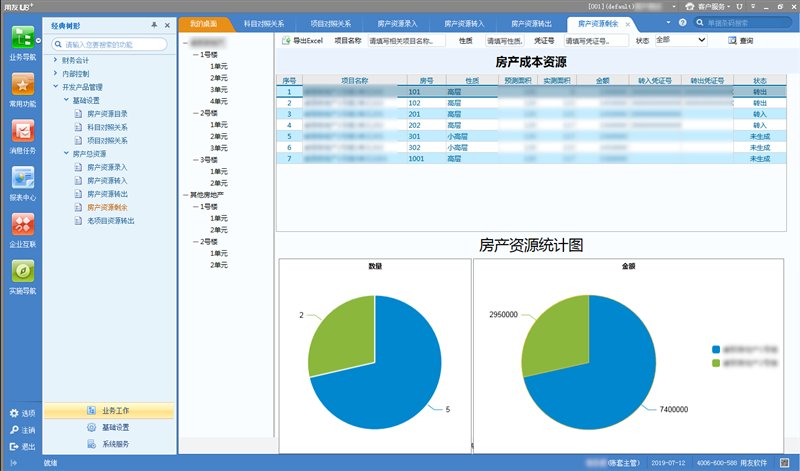Collapse the 房产总资源 tree node
Image resolution: width=800 pixels, height=471 pixels.
tap(66, 153)
